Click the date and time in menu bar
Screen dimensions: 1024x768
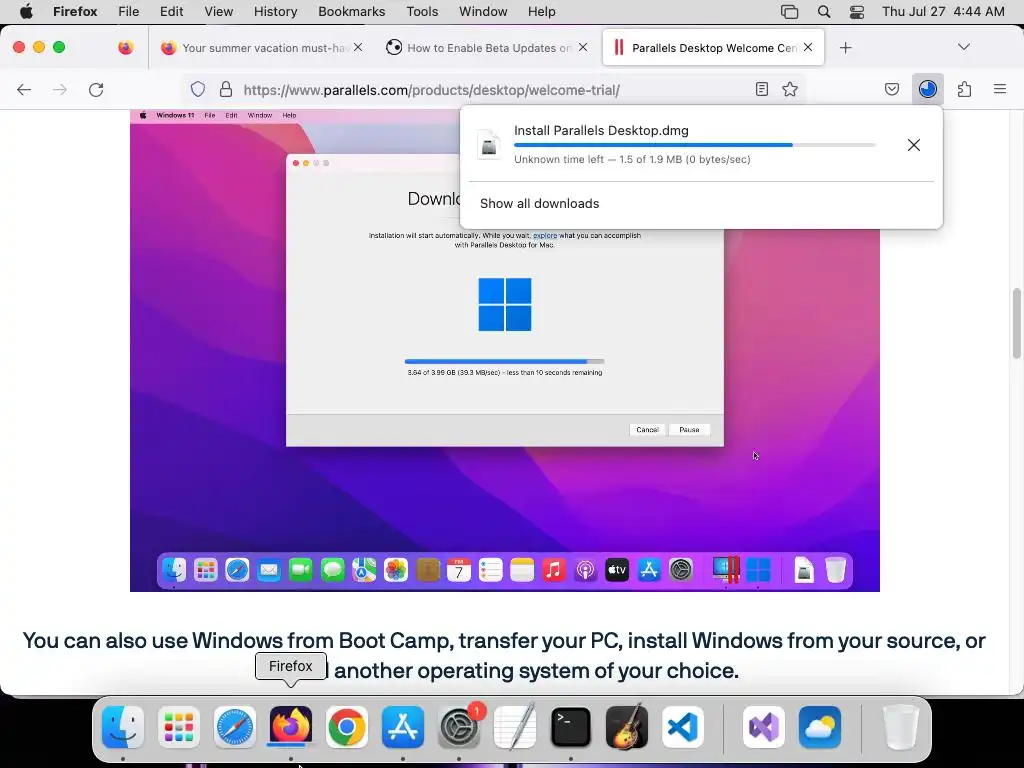click(943, 12)
